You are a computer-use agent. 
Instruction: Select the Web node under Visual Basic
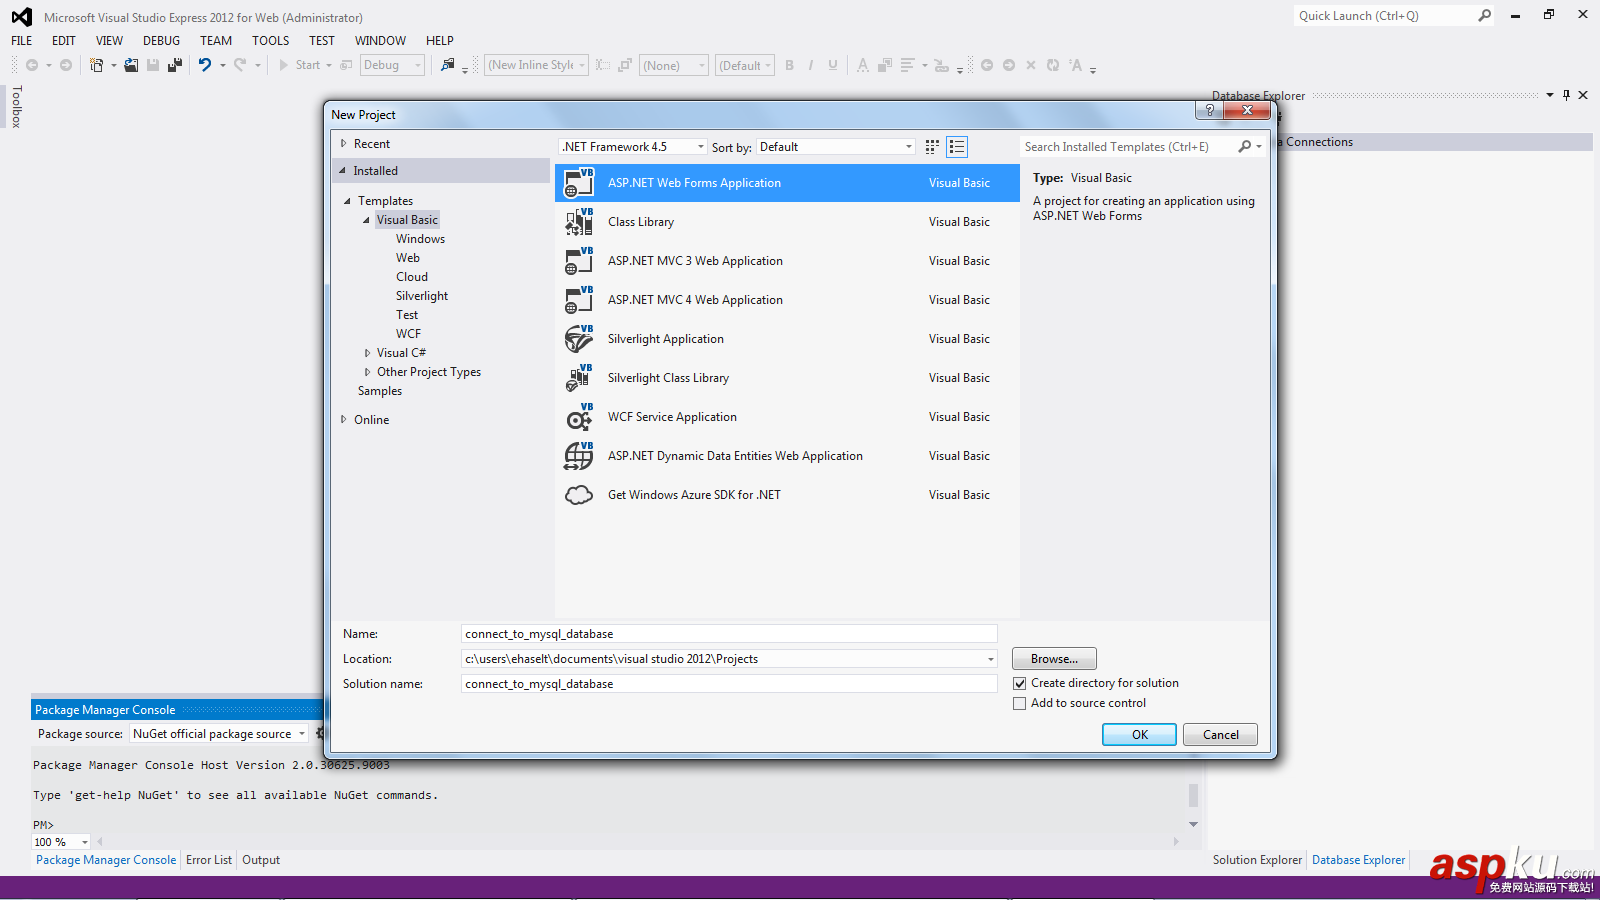pyautogui.click(x=408, y=258)
